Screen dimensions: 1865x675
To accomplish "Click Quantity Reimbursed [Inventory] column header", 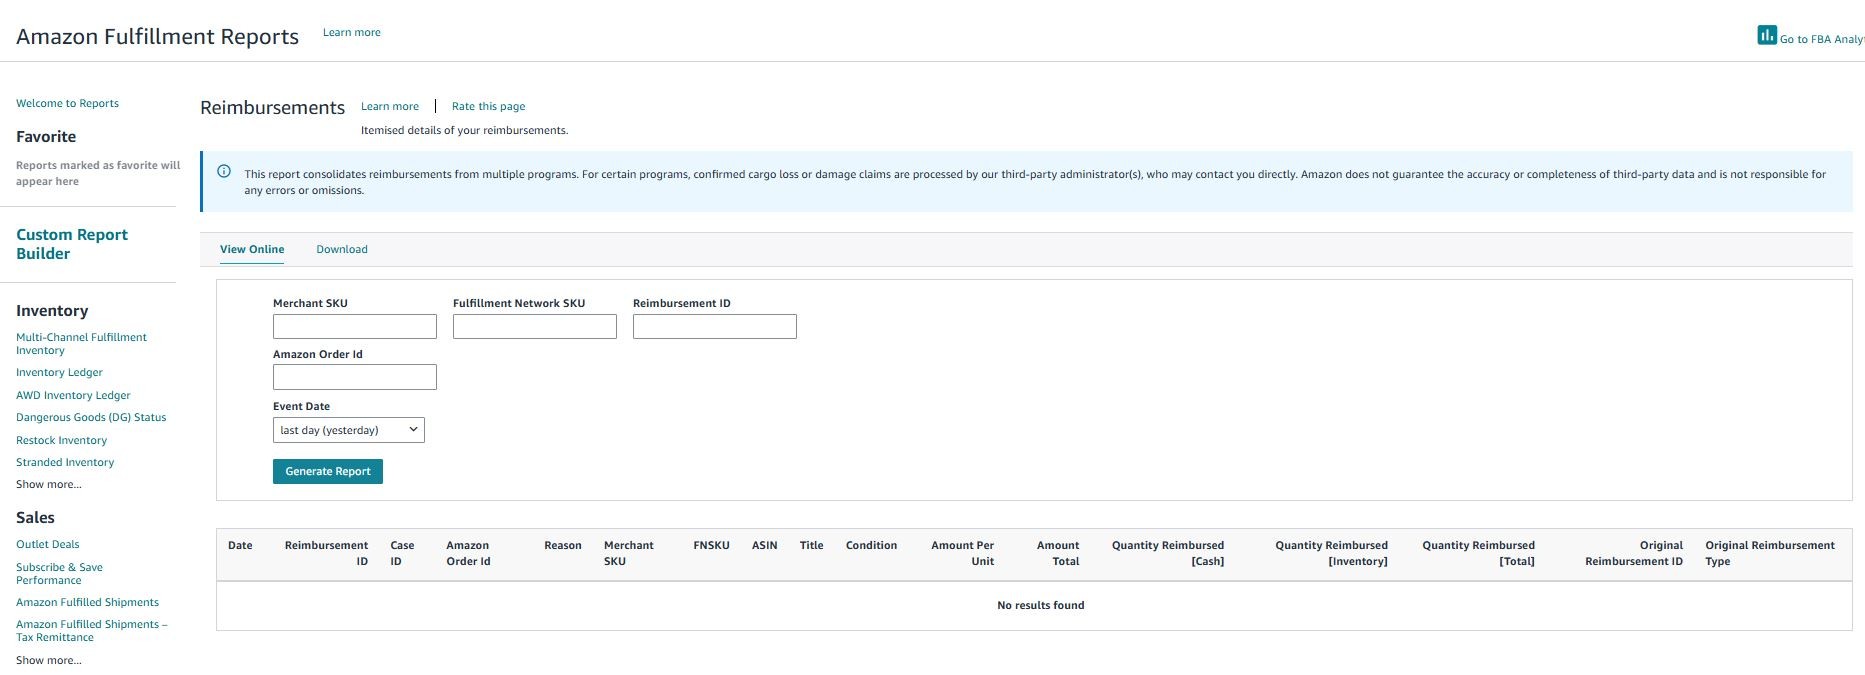I will [1331, 553].
